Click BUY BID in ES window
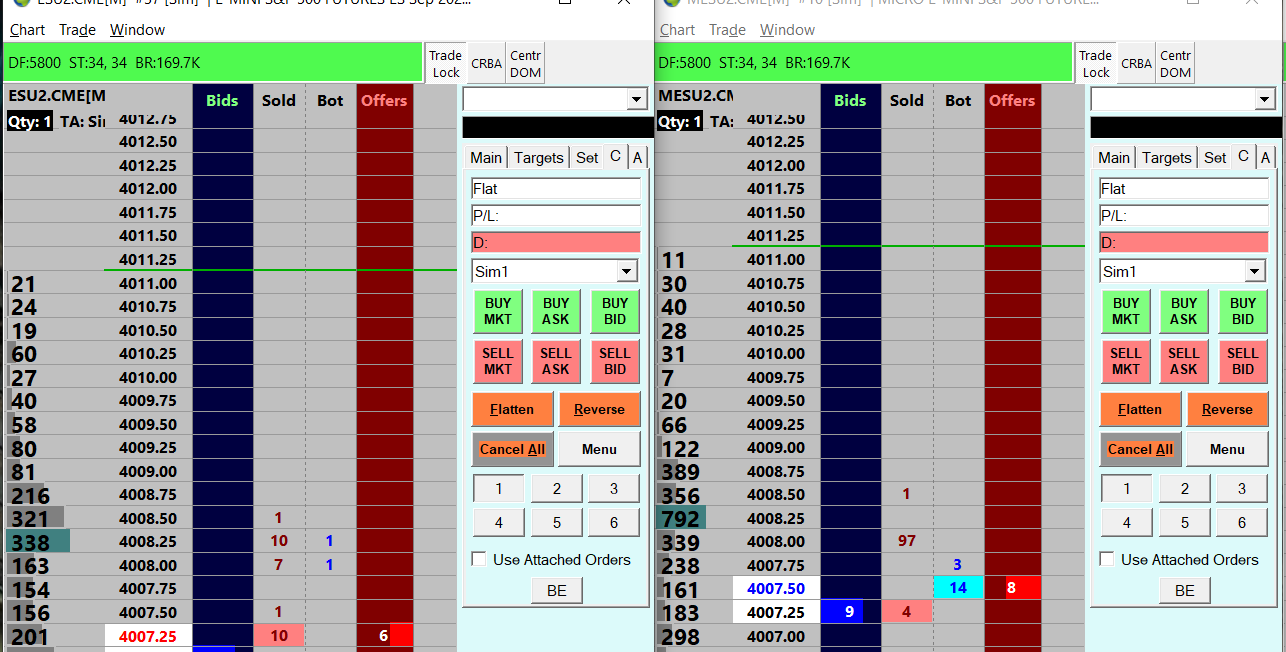Screen dimensions: 1286x652 [615, 311]
